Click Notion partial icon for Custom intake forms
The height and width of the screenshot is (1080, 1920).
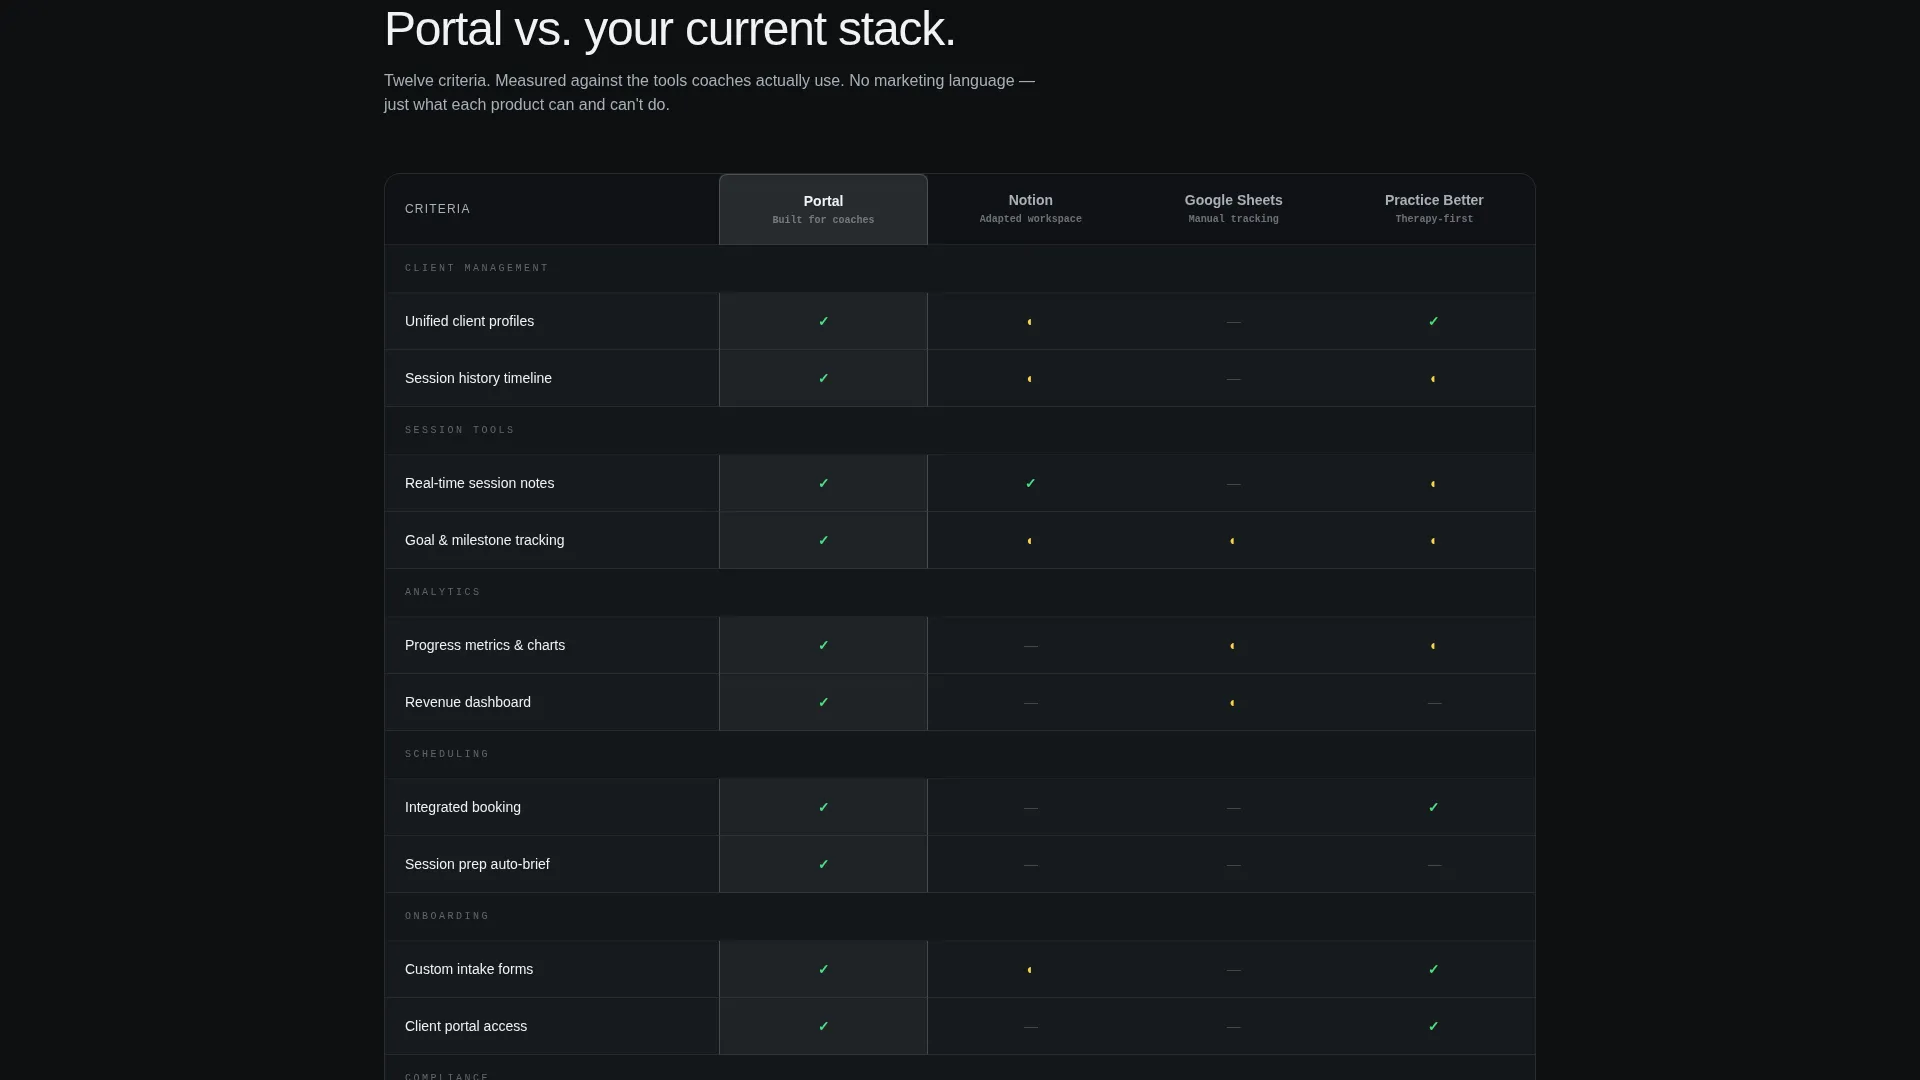(1030, 970)
